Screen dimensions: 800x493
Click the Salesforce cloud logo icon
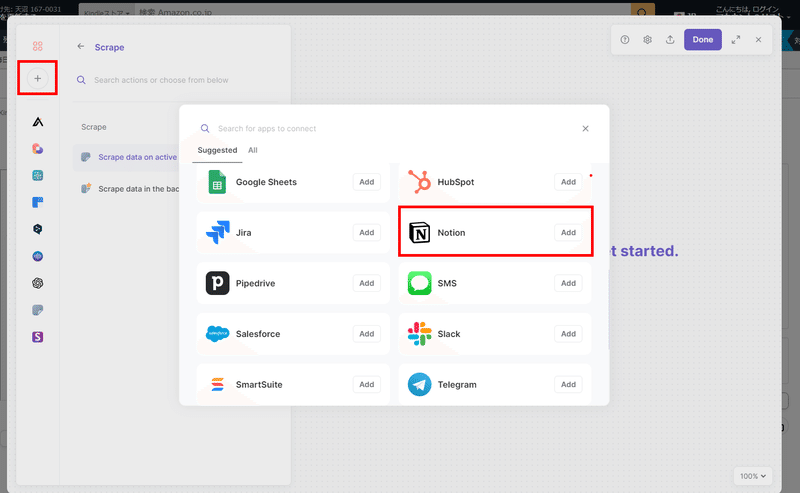pyautogui.click(x=217, y=334)
